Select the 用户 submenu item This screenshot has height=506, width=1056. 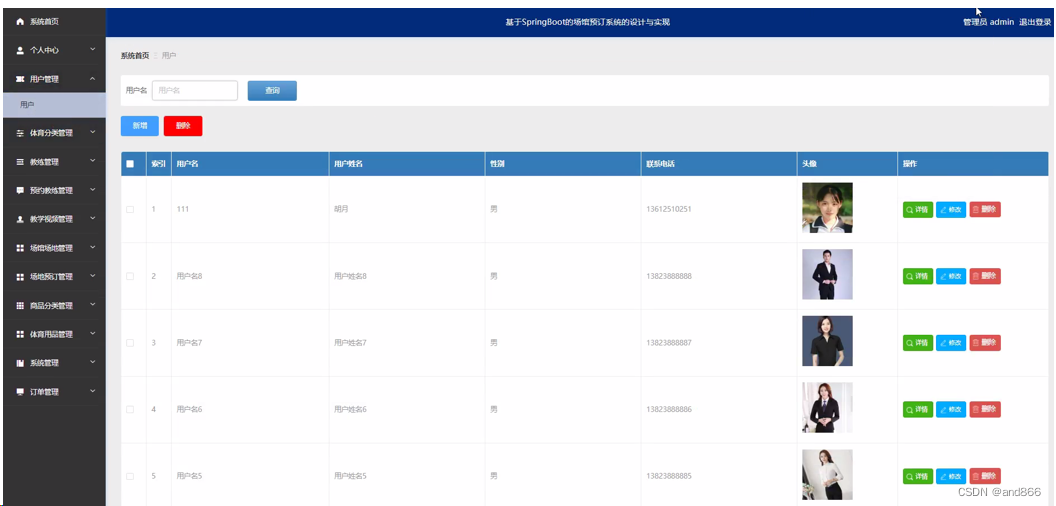coord(53,105)
